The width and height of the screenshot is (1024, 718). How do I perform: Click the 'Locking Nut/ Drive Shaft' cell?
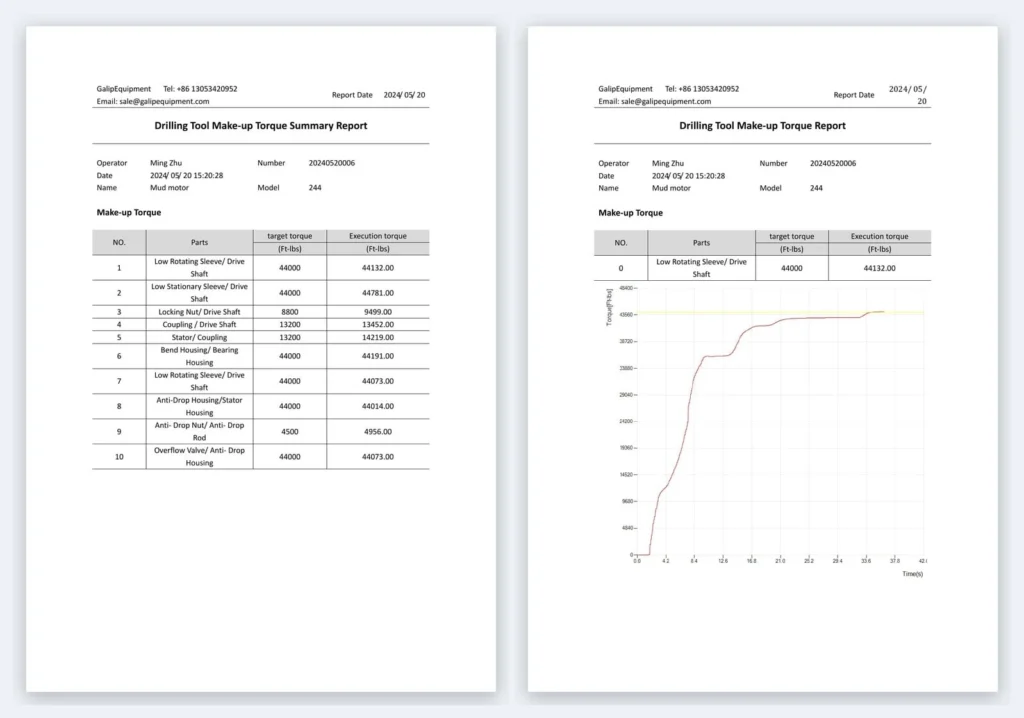[199, 312]
